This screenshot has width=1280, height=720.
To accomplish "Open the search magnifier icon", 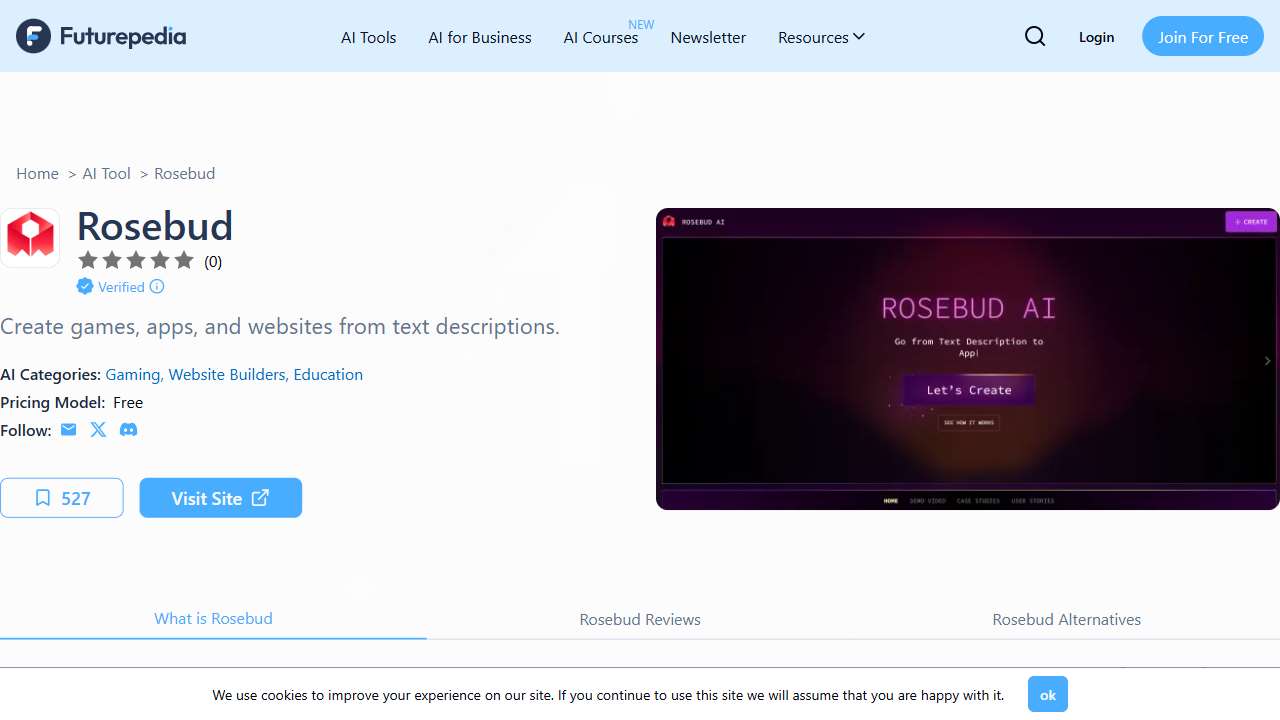I will click(1035, 37).
